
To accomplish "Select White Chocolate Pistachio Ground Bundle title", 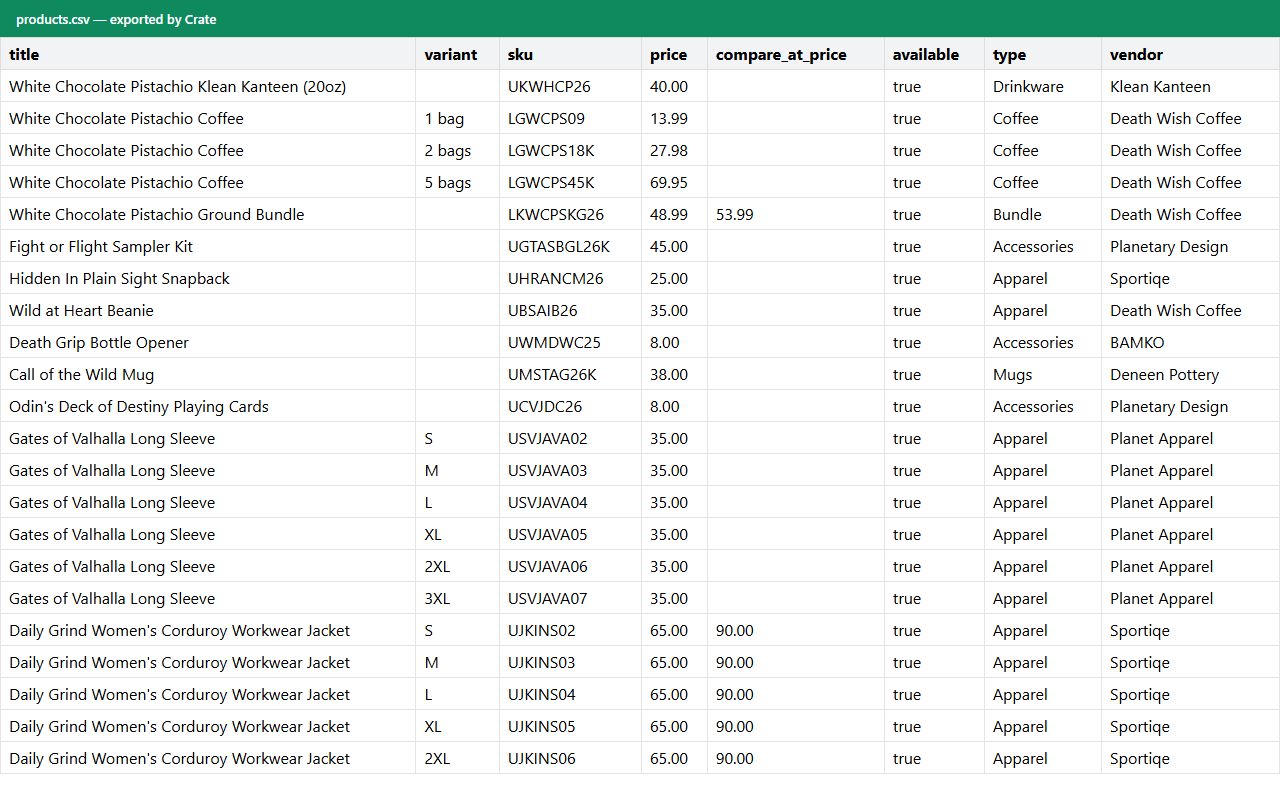I will click(x=208, y=214).
